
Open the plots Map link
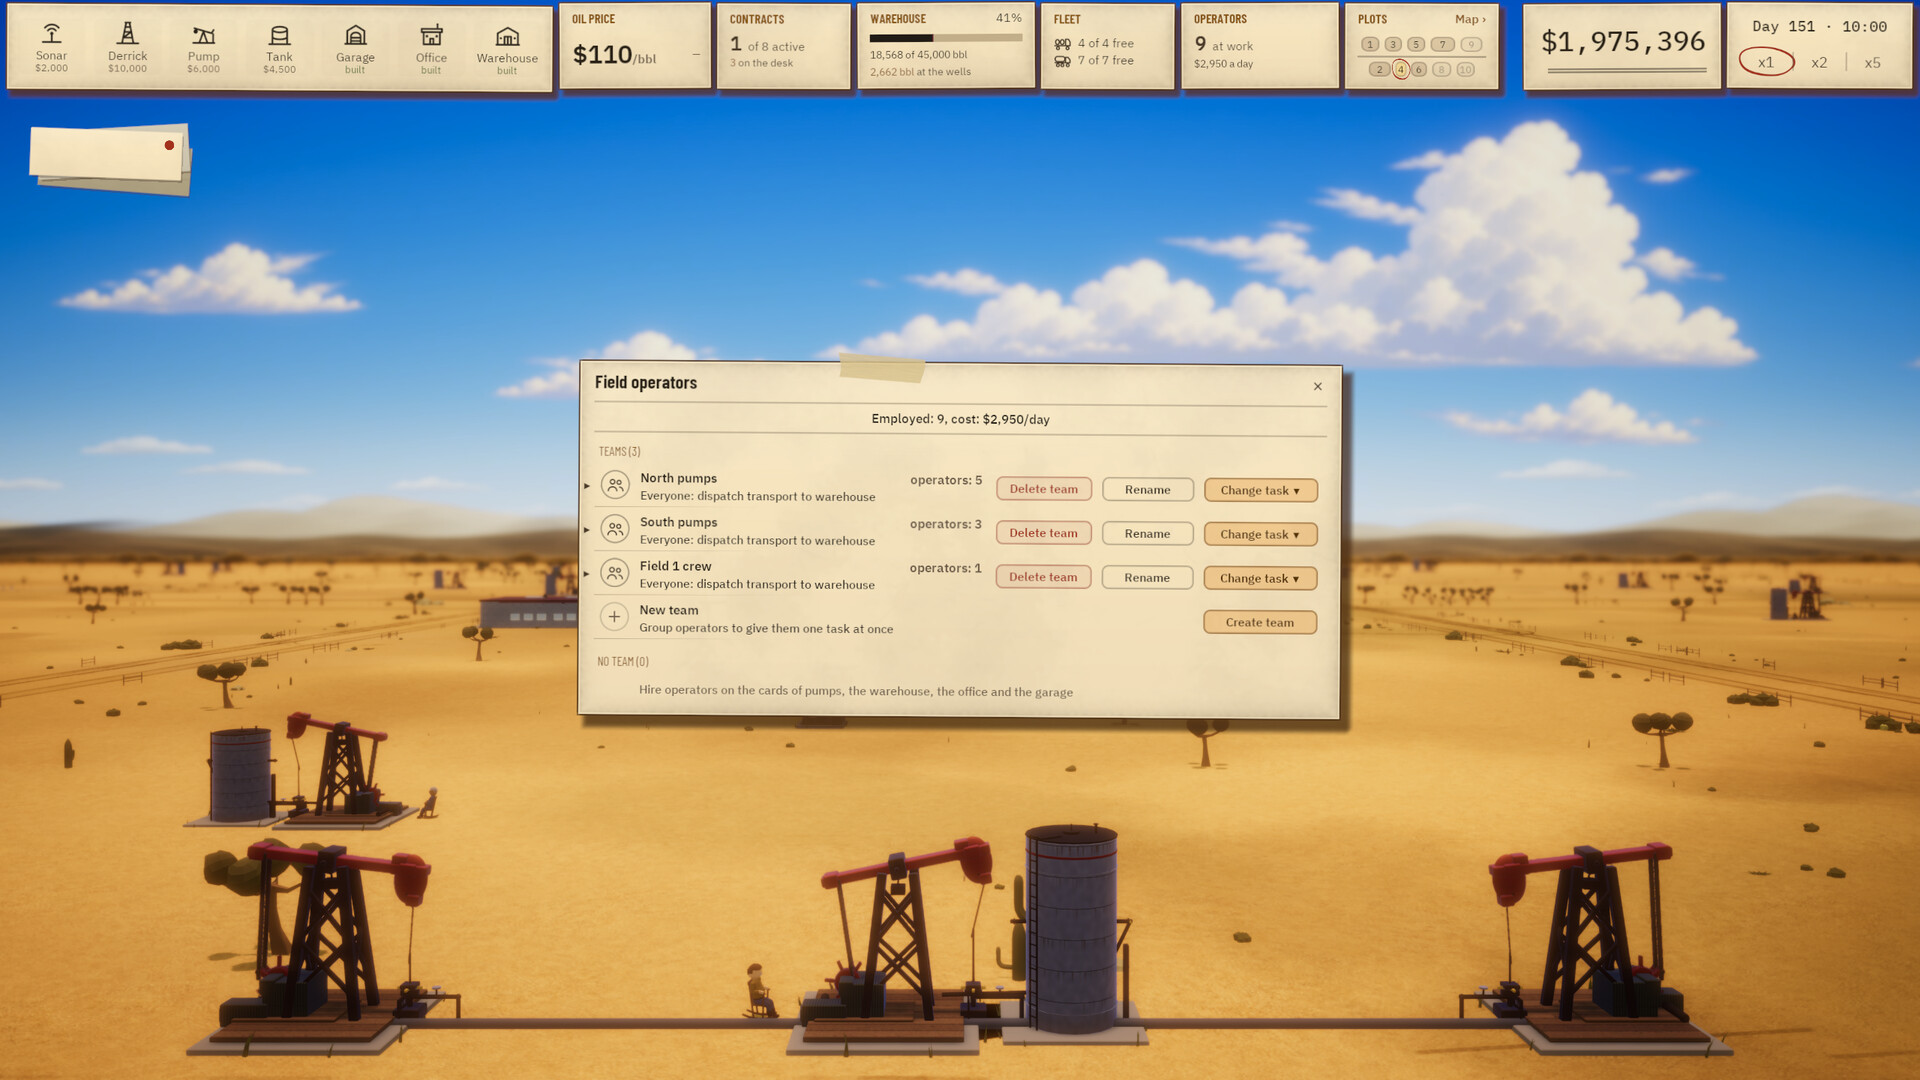click(x=1470, y=19)
